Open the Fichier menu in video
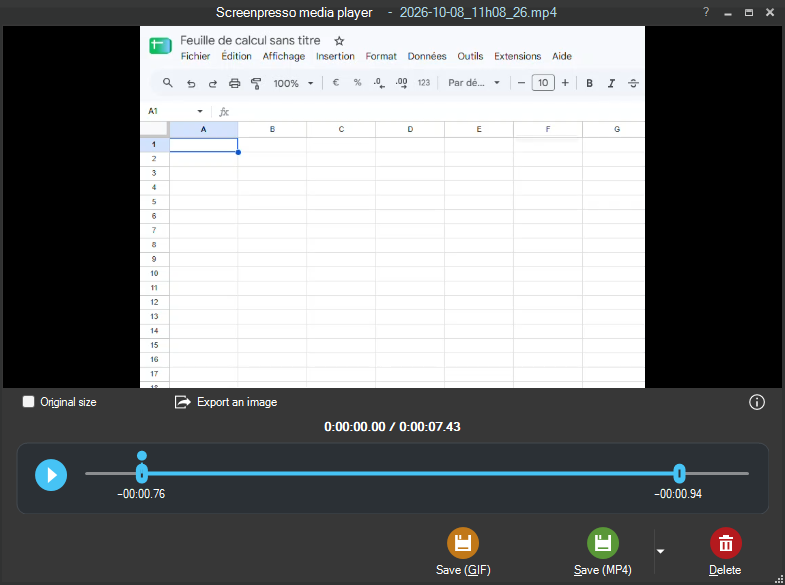Image resolution: width=785 pixels, height=585 pixels. pyautogui.click(x=195, y=56)
